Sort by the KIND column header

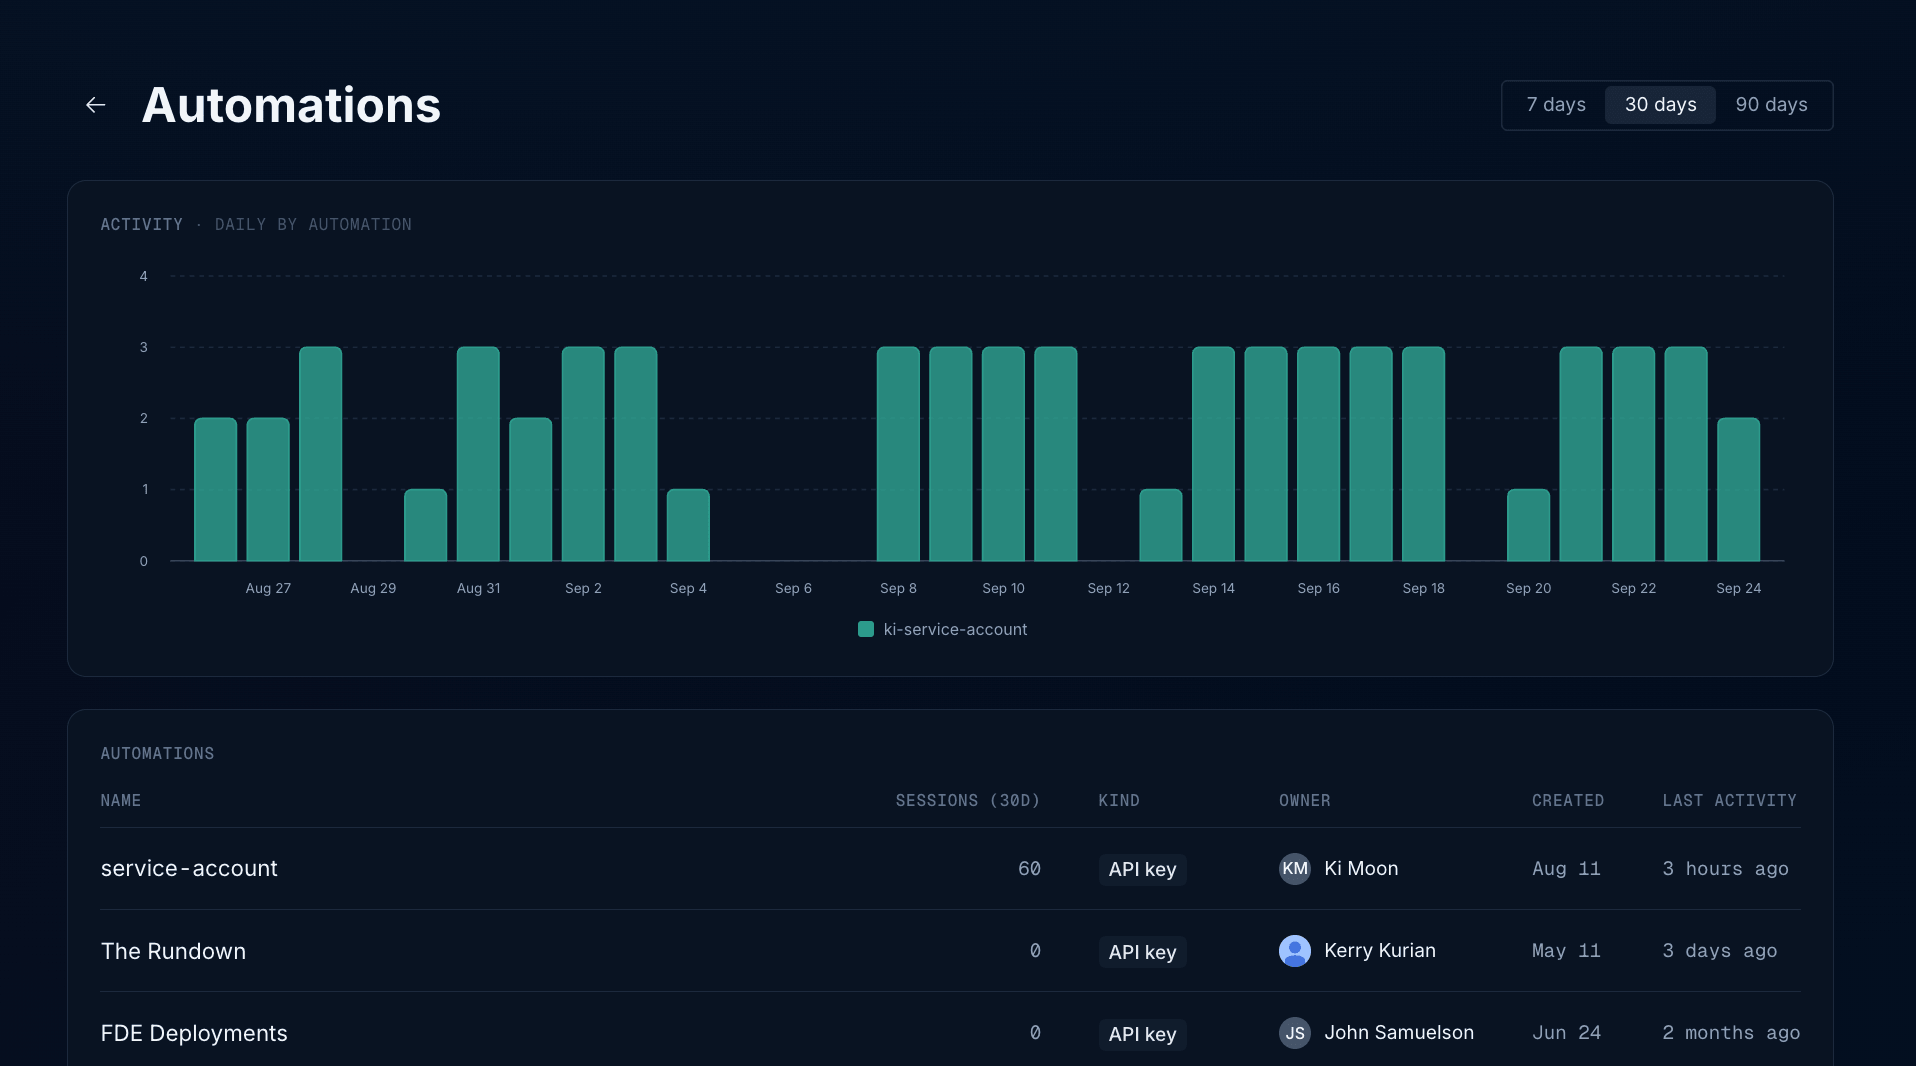[x=1119, y=801]
